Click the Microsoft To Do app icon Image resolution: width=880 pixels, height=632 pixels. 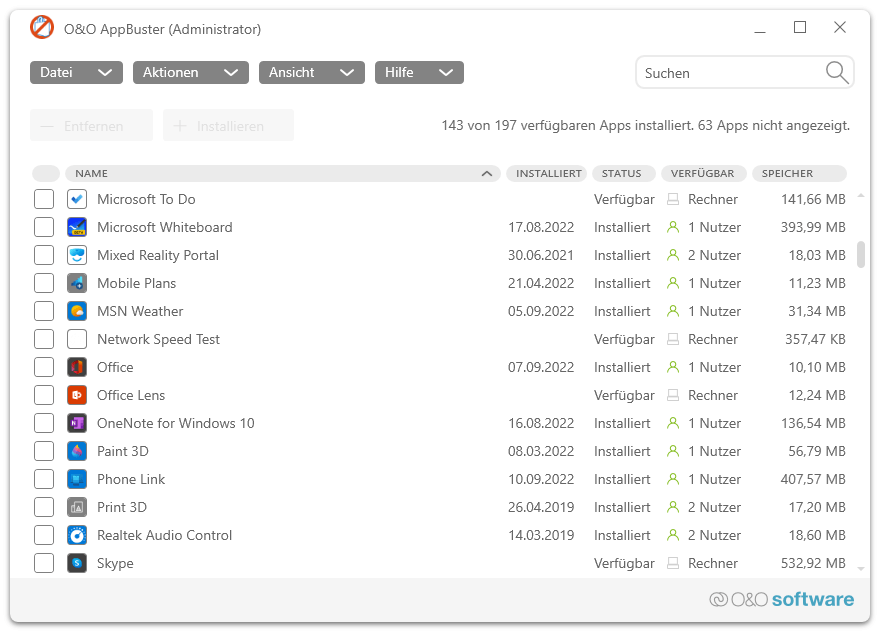click(x=77, y=199)
